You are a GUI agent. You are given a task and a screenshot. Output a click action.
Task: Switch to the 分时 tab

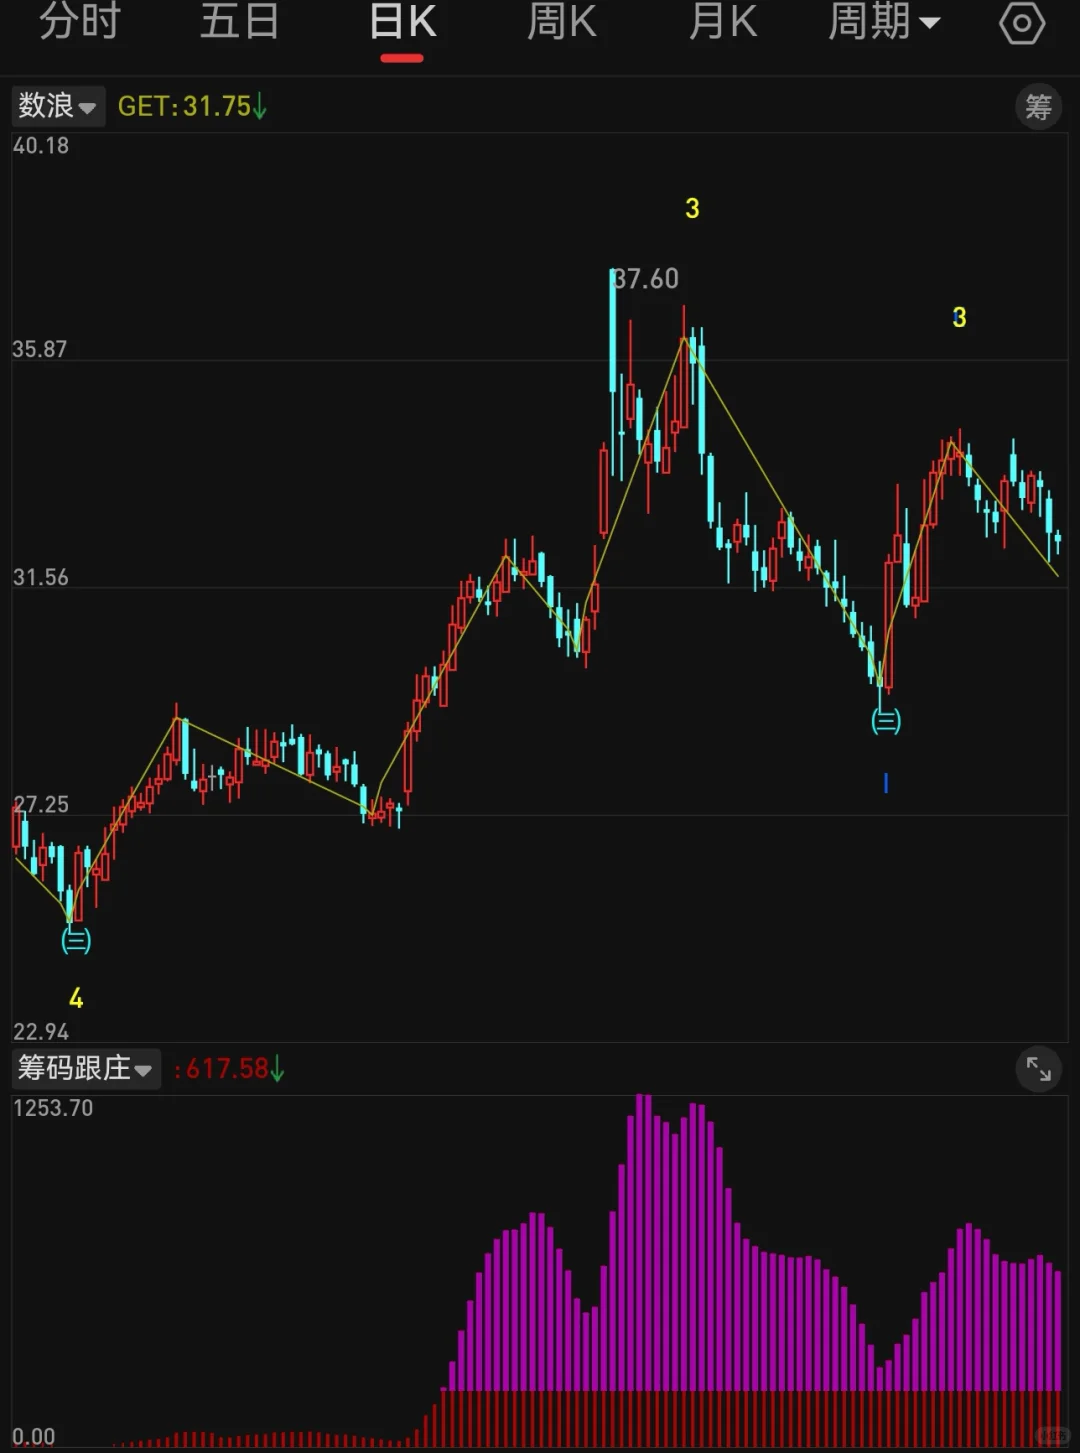(x=80, y=22)
